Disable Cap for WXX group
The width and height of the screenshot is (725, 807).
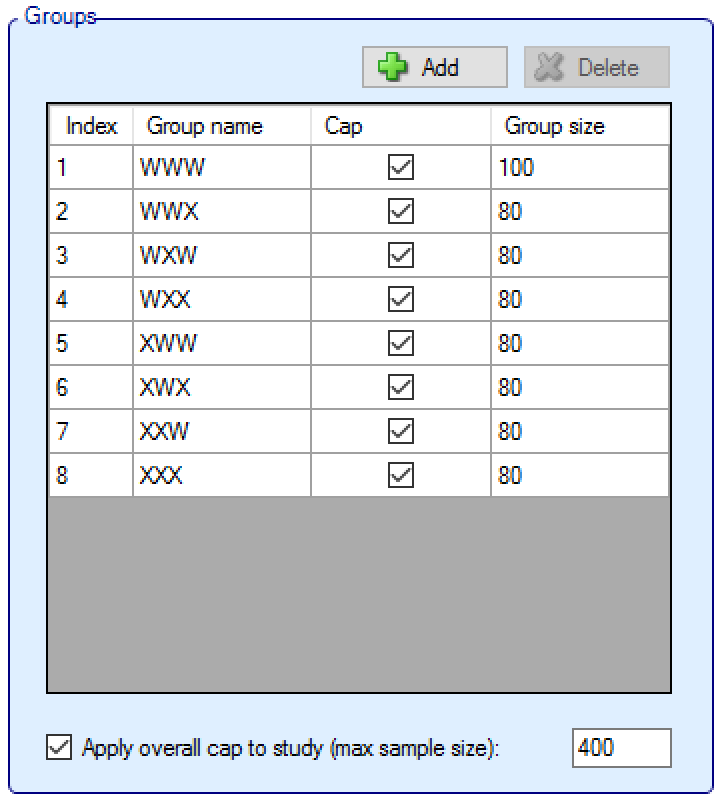(400, 300)
